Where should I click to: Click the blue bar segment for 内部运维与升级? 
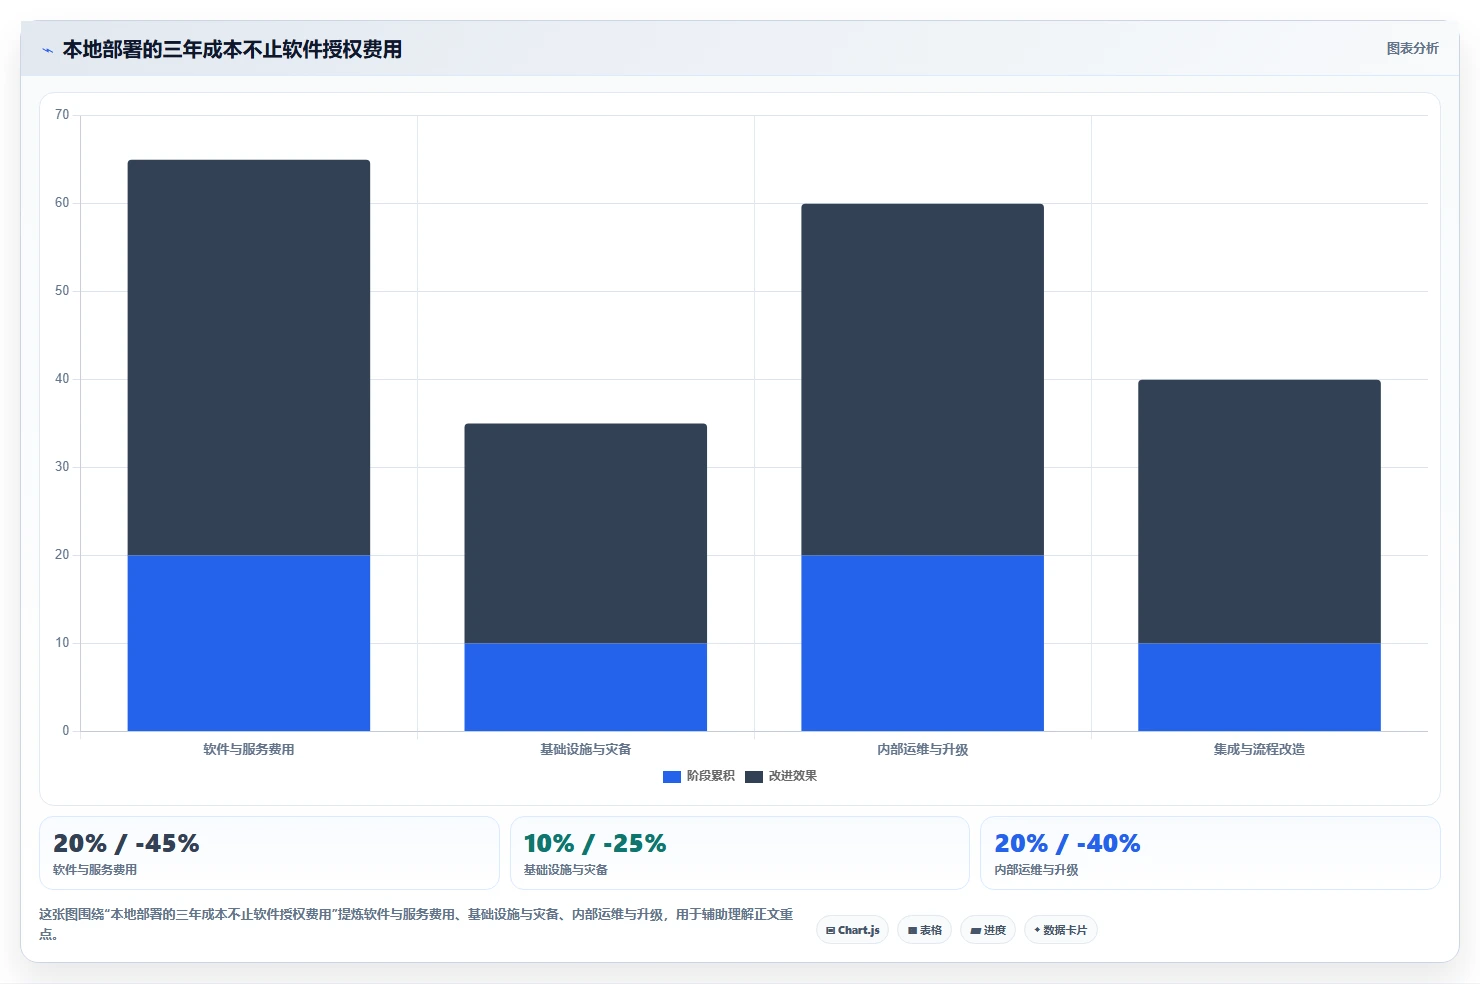(x=923, y=643)
